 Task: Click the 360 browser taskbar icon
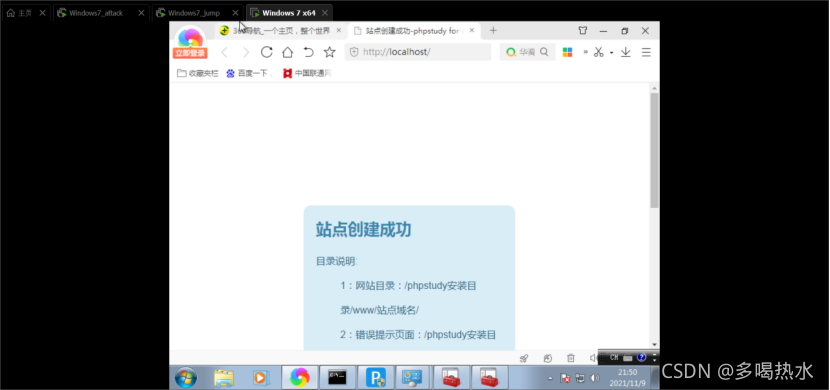[x=300, y=377]
